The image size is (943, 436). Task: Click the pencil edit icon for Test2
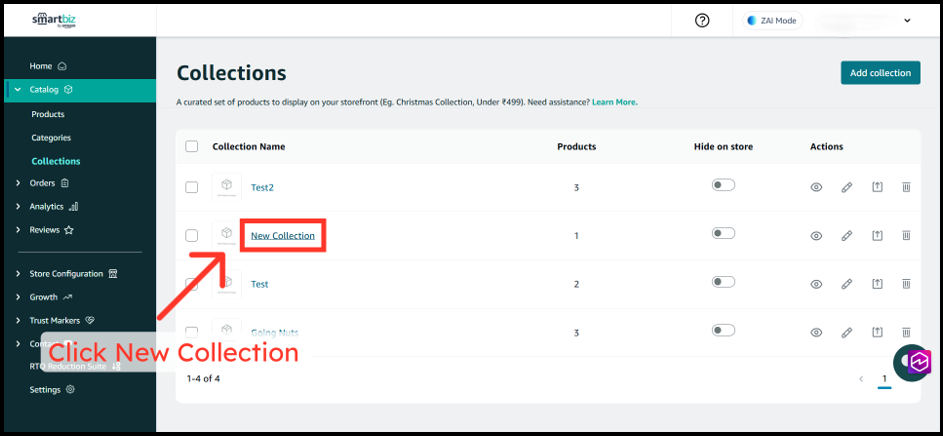click(846, 187)
